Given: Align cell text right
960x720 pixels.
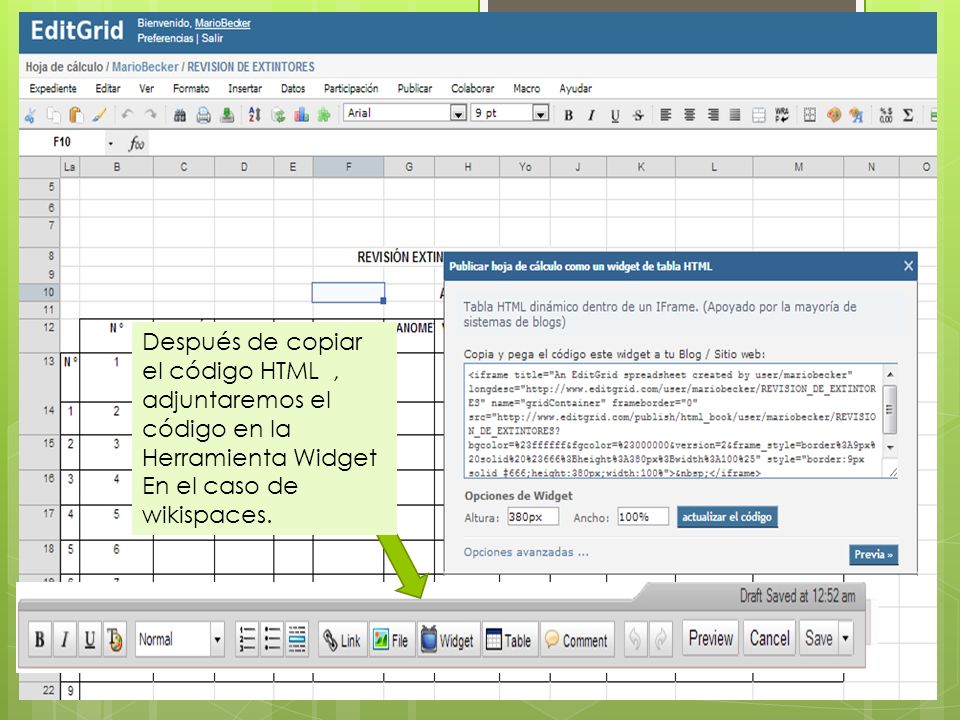Looking at the screenshot, I should click(x=713, y=114).
